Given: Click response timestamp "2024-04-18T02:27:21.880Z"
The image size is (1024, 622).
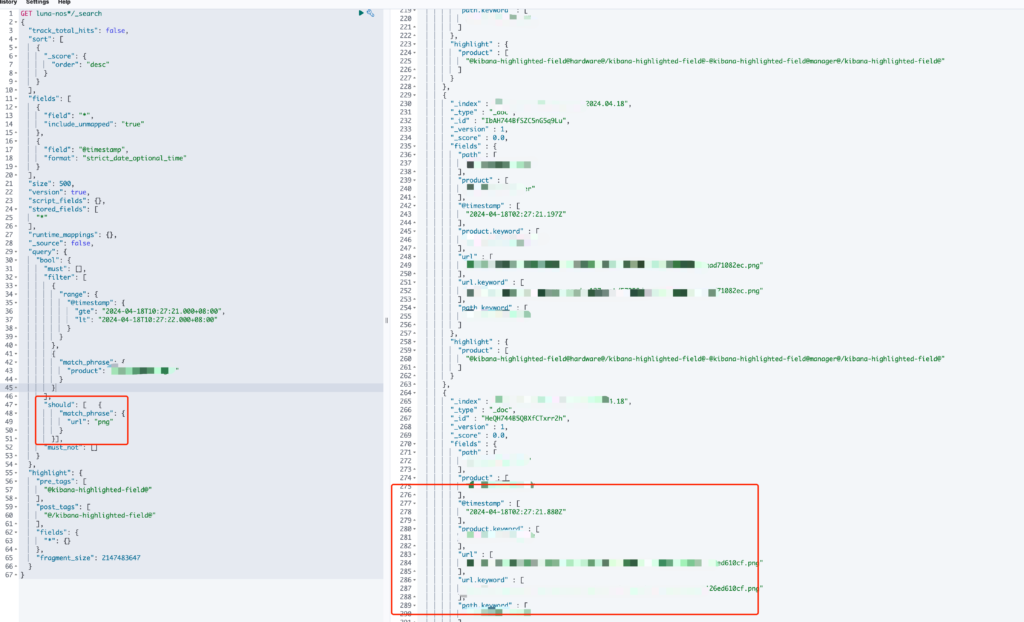Looking at the screenshot, I should click(516, 512).
